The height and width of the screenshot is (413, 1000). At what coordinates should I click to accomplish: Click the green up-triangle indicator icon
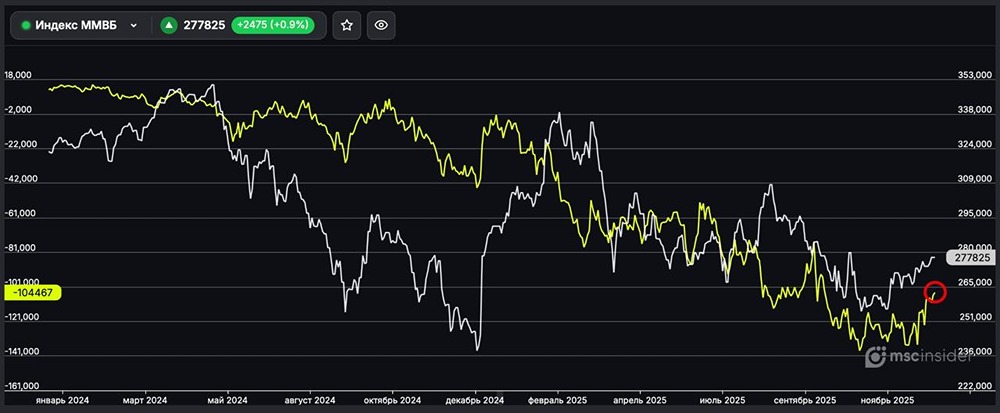pos(169,26)
